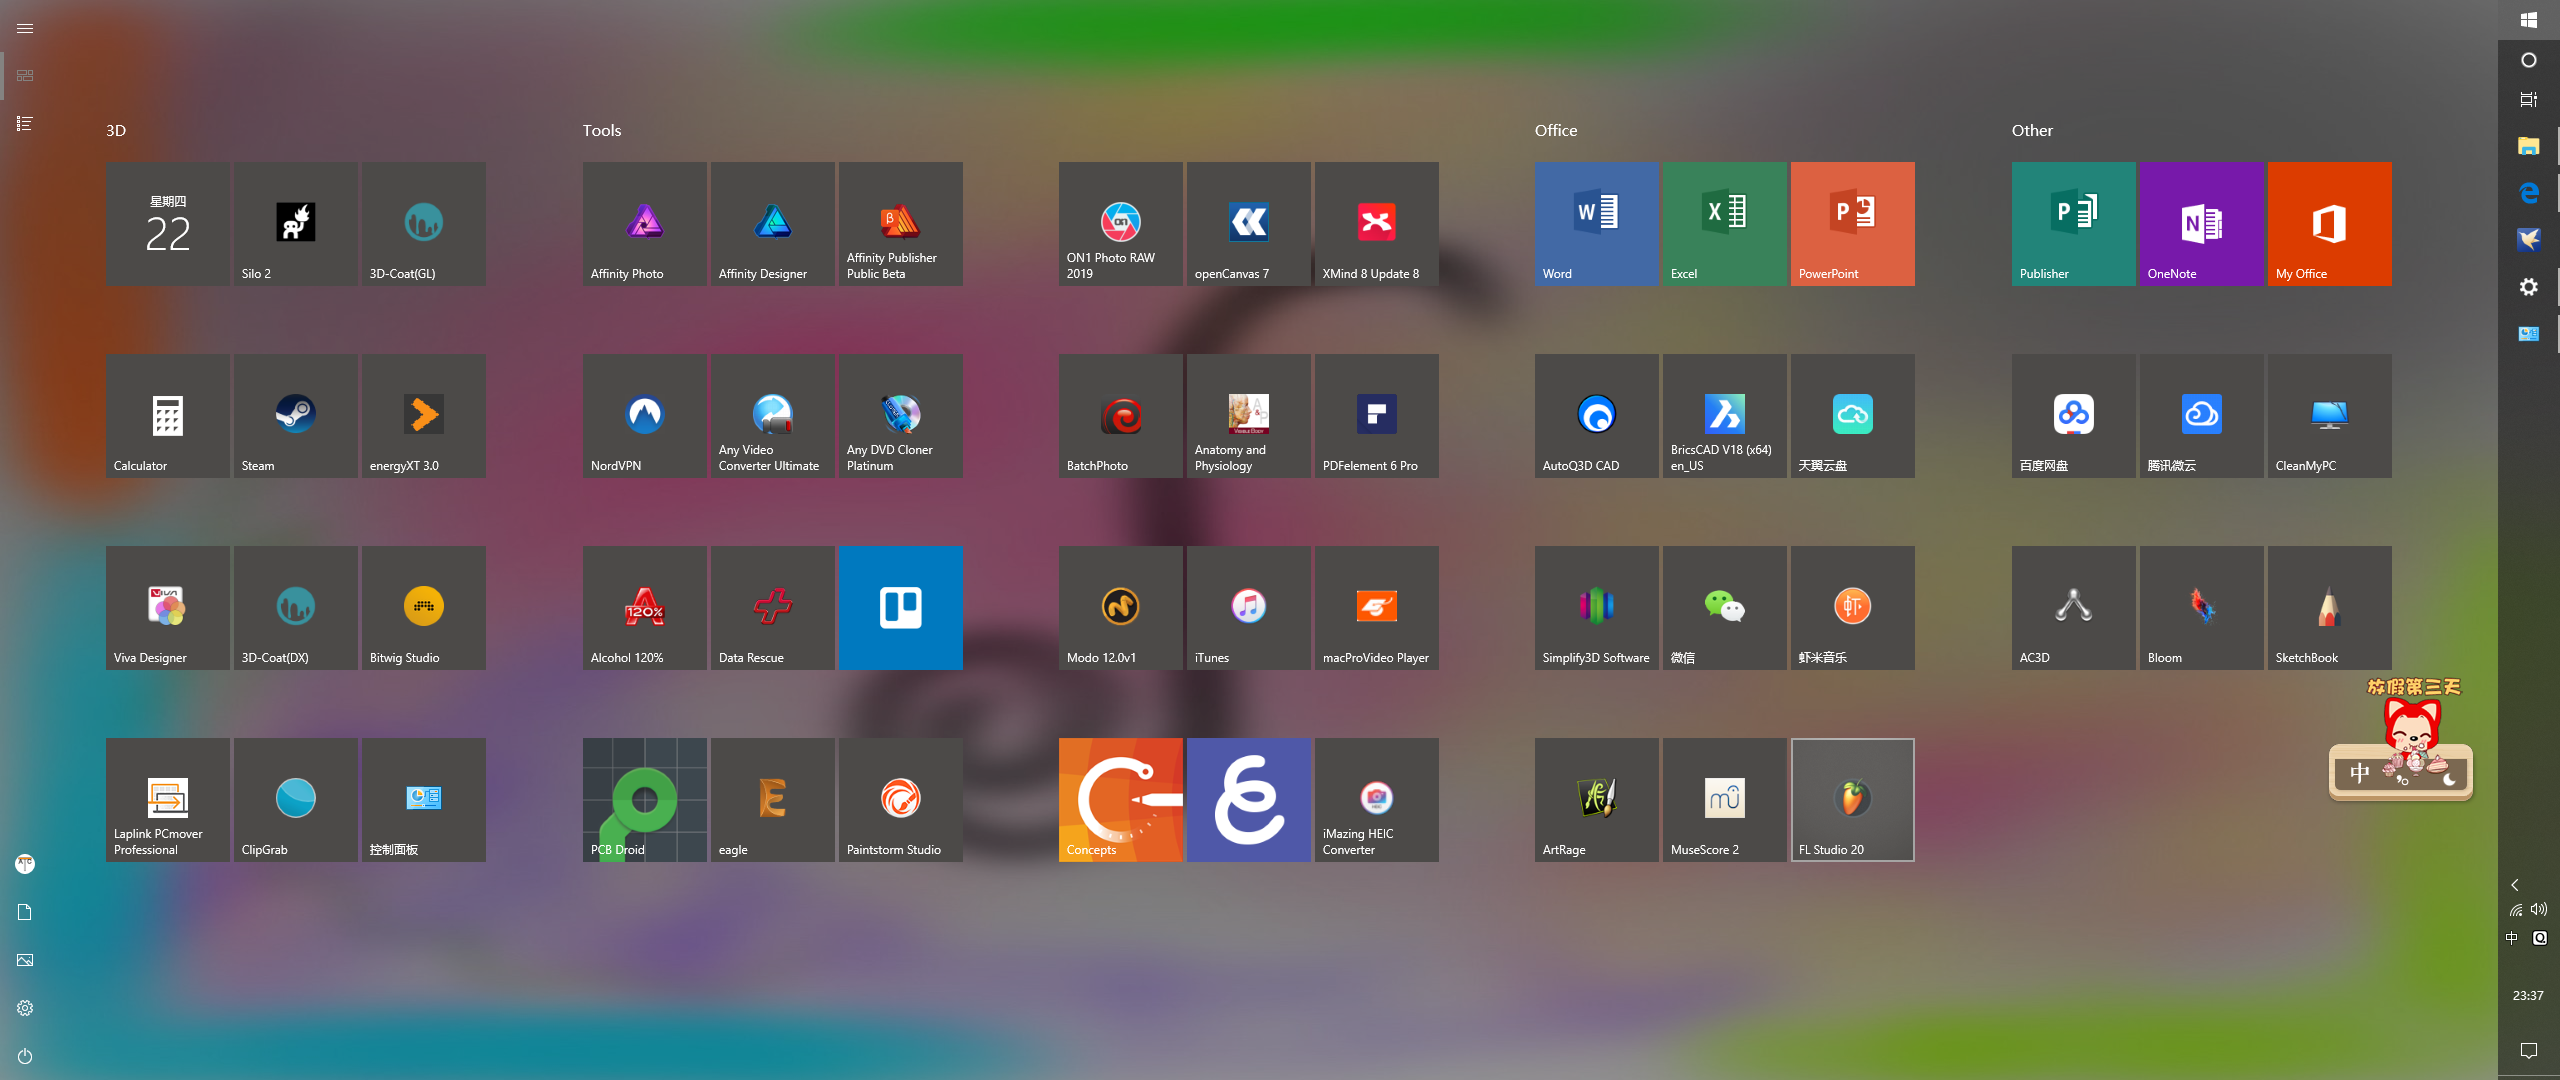Open iTunes tile
Image resolution: width=2560 pixels, height=1080 pixels.
[1248, 608]
